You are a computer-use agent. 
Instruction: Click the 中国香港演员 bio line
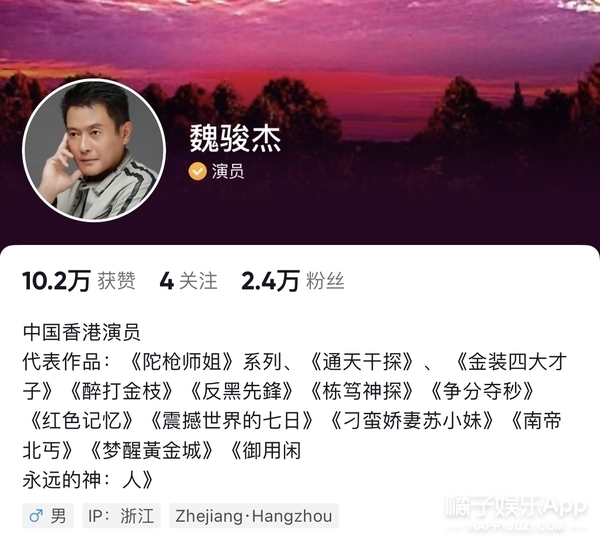(82, 332)
